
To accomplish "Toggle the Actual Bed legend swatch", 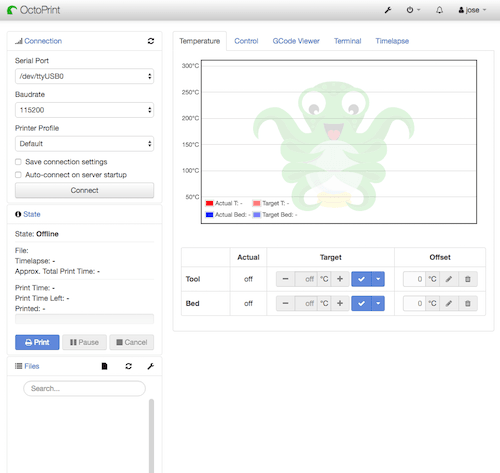I will [210, 215].
